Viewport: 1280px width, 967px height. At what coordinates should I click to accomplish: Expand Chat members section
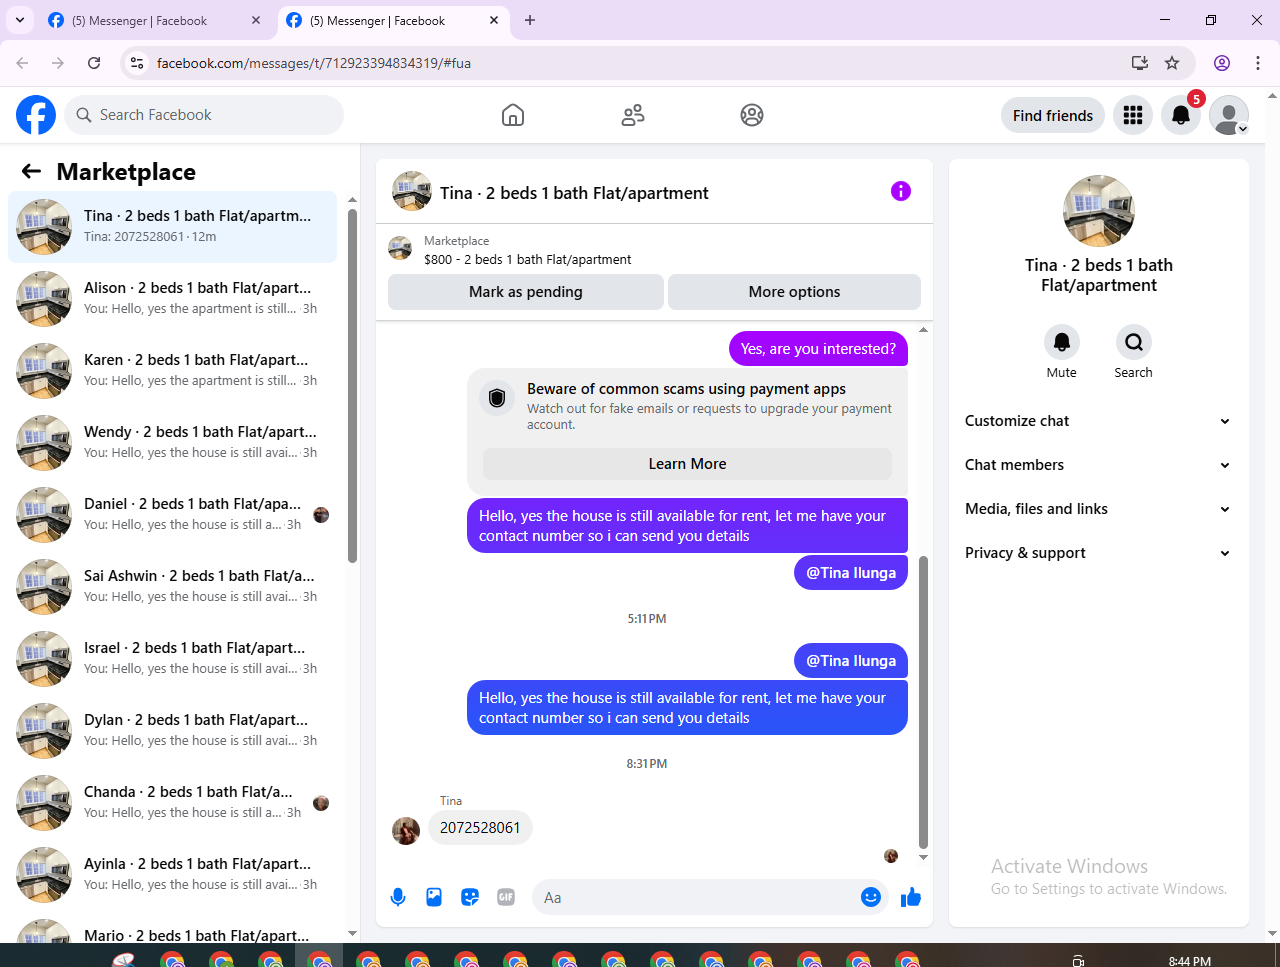coord(1098,465)
